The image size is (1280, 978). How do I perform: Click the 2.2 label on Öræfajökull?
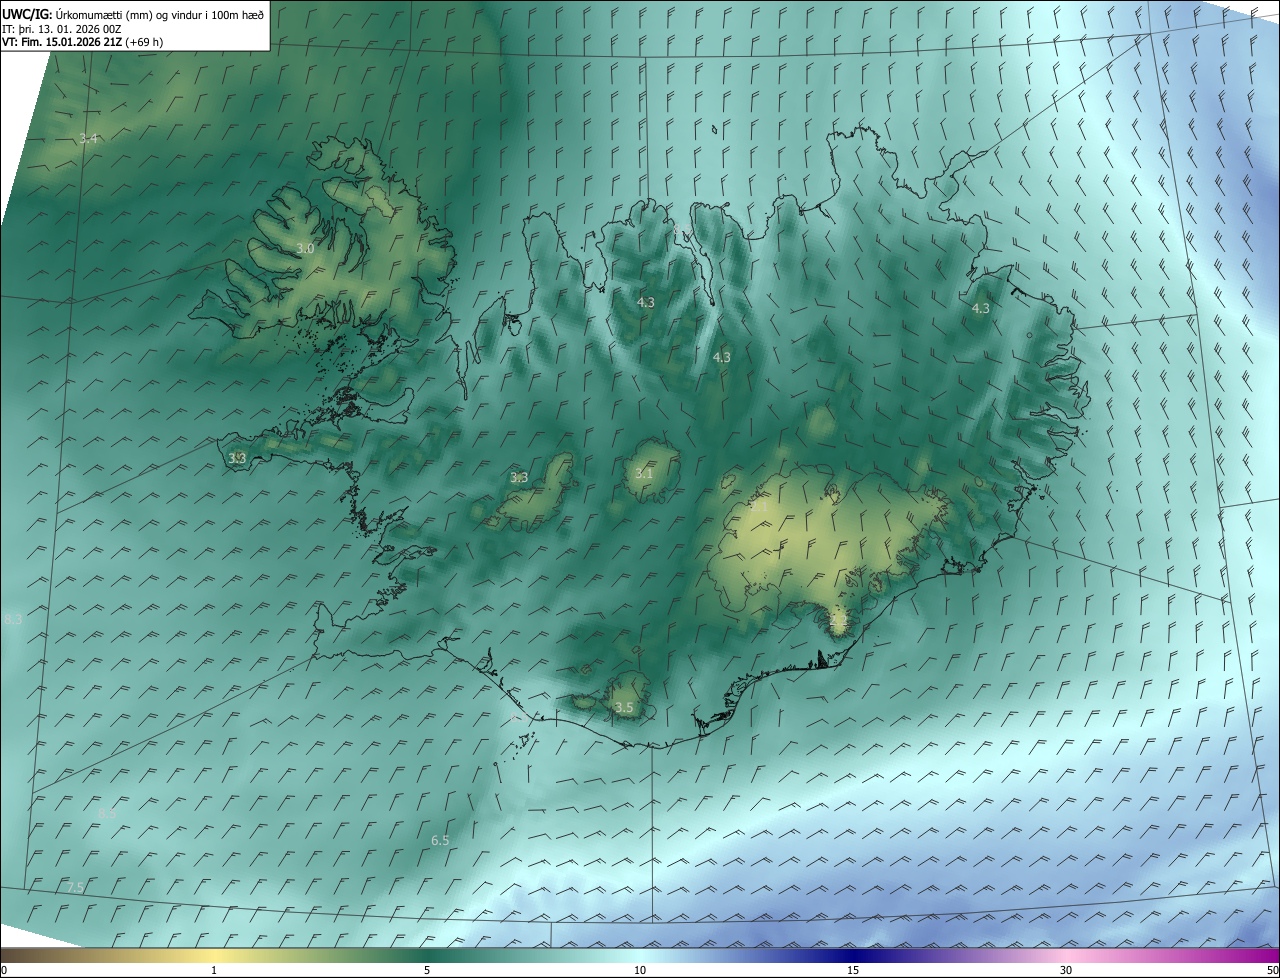coord(838,621)
